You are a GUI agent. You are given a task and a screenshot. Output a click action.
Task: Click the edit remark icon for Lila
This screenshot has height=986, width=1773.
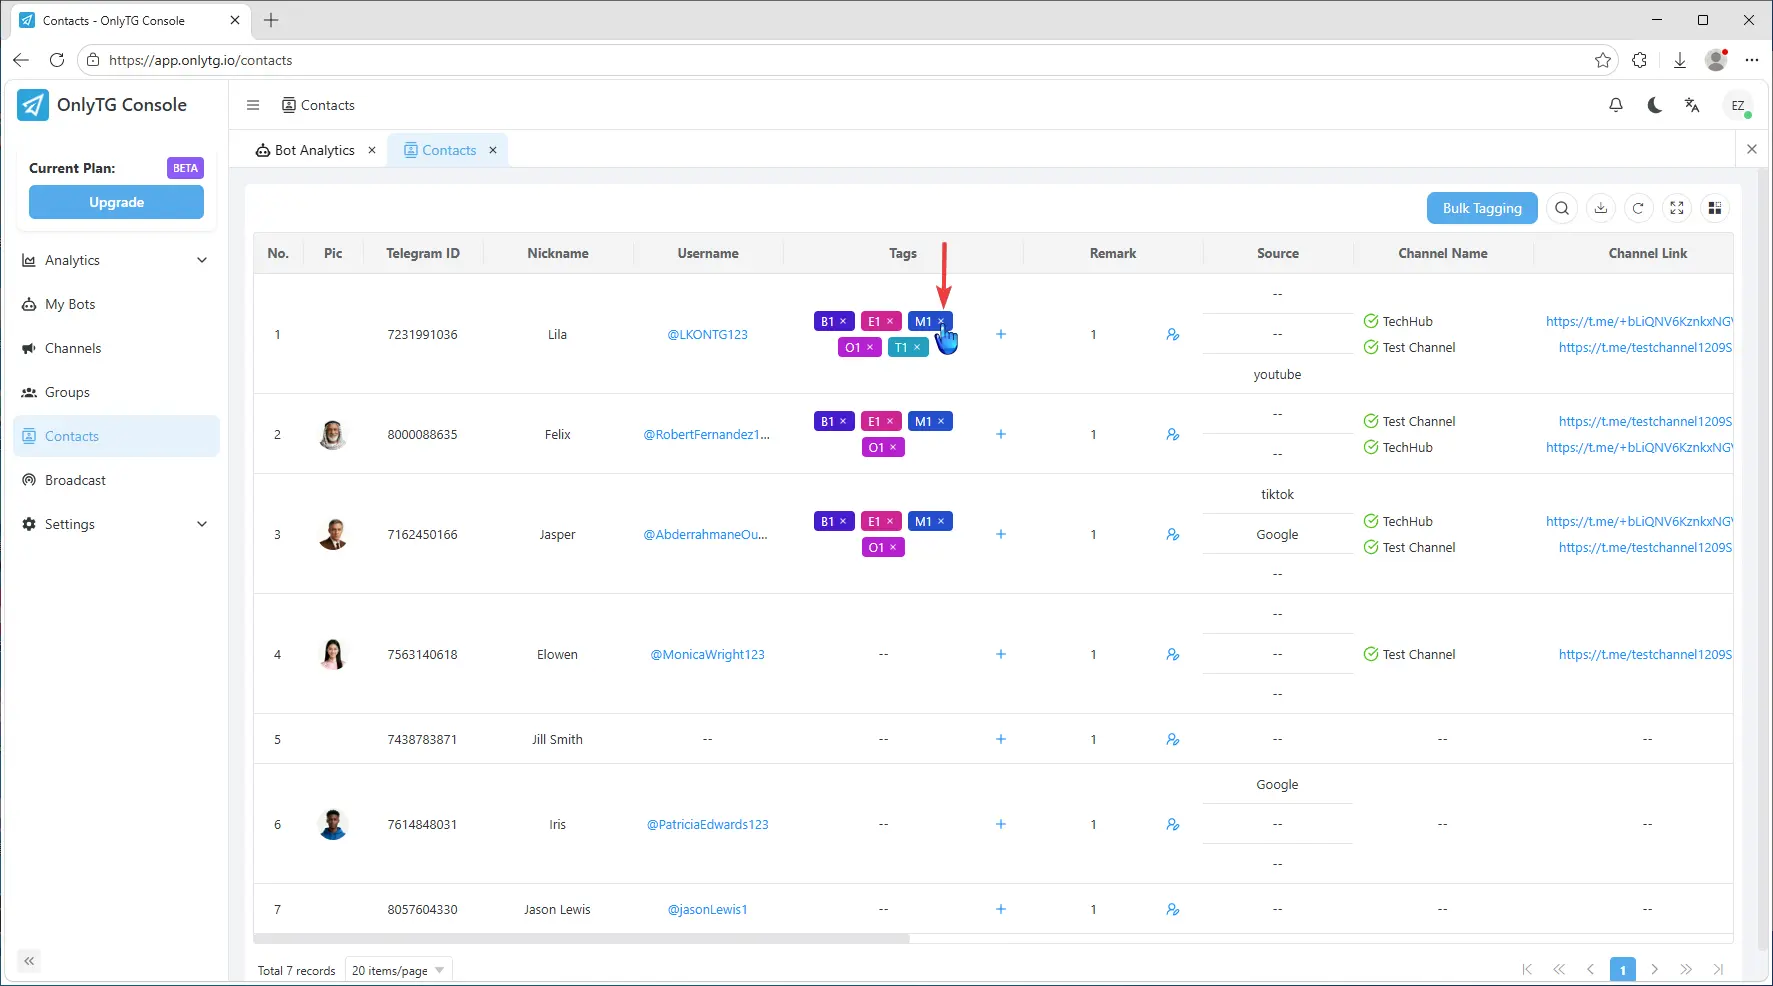(x=1173, y=335)
